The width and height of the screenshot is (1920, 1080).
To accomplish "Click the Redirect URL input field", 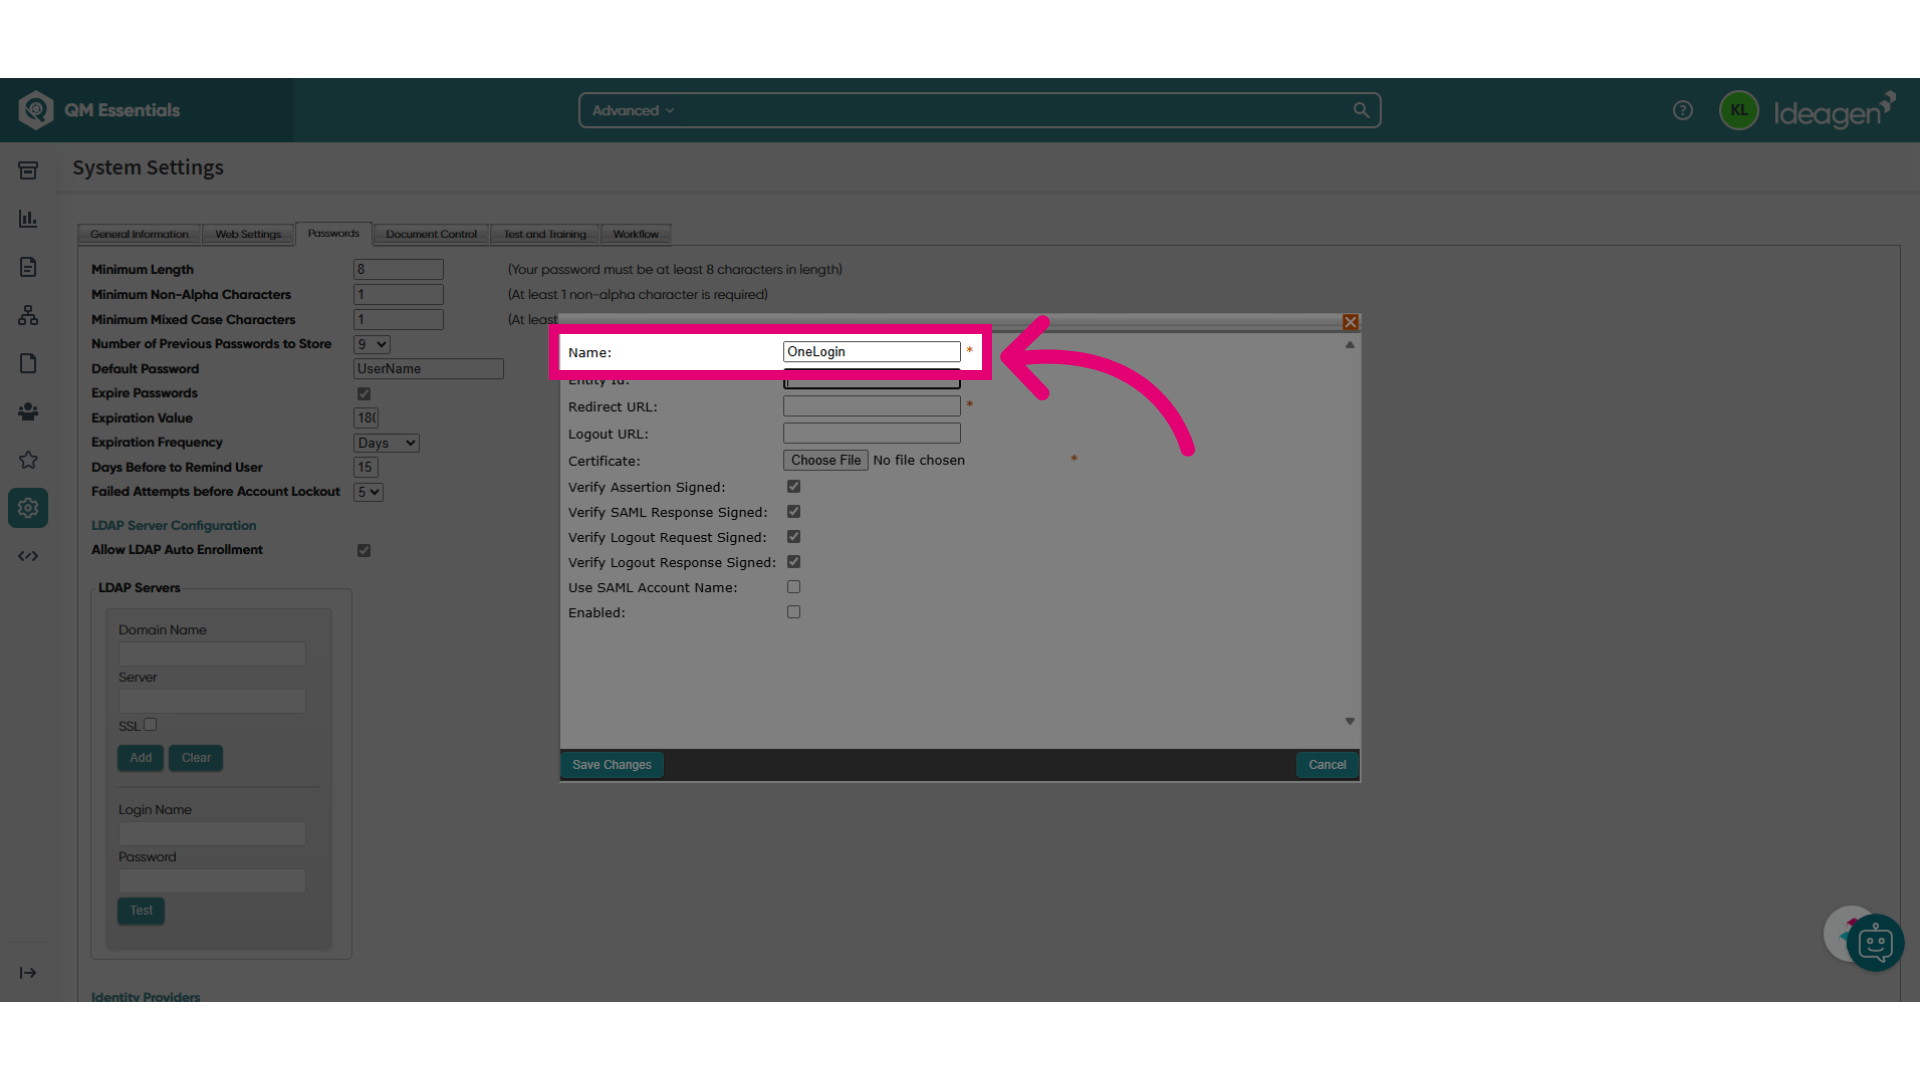I will click(872, 406).
